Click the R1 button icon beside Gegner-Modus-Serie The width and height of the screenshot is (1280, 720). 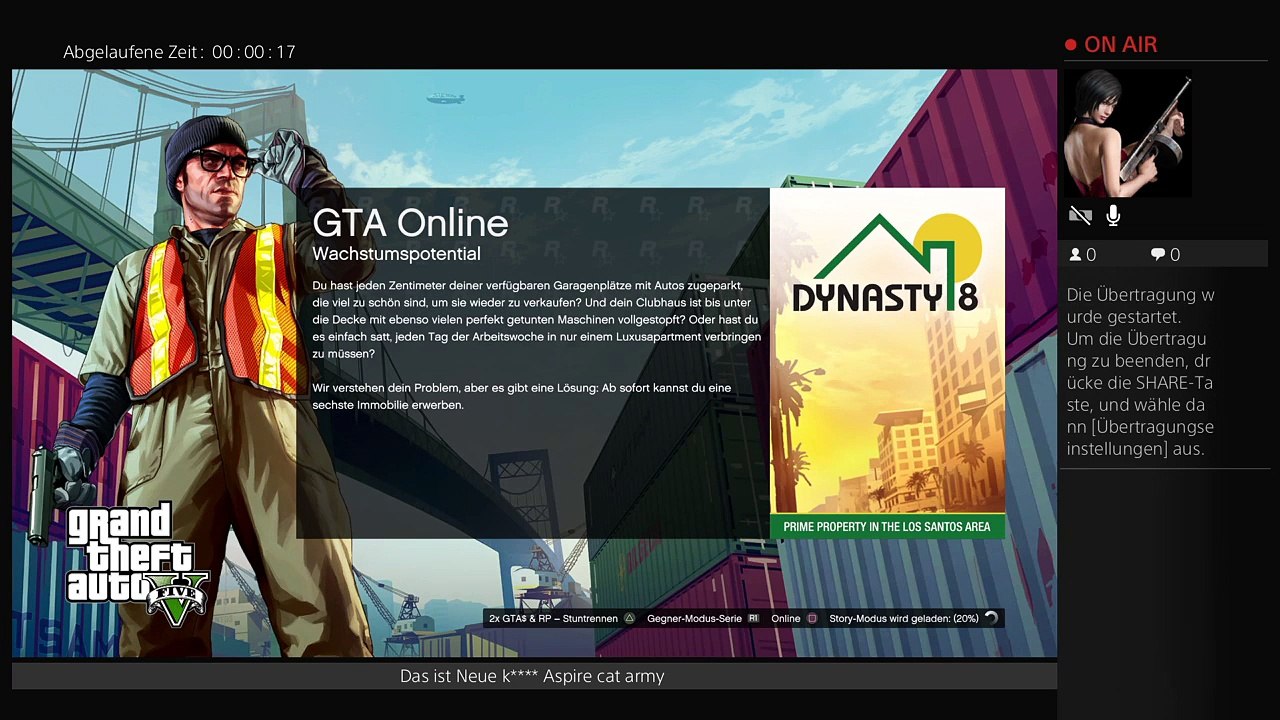[x=754, y=619]
